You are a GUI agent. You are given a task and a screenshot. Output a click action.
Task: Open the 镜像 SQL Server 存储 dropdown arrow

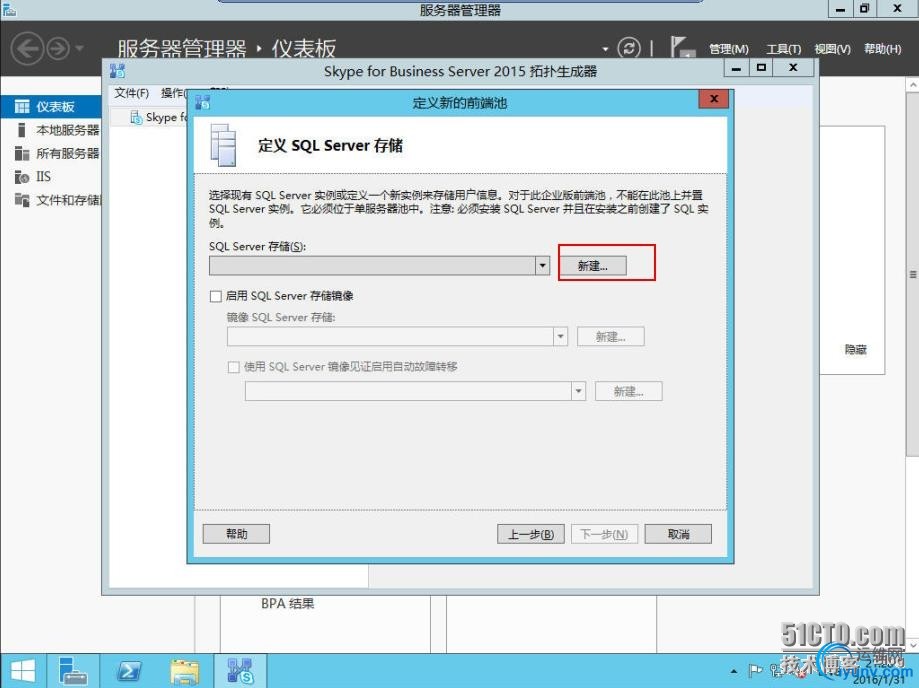561,336
